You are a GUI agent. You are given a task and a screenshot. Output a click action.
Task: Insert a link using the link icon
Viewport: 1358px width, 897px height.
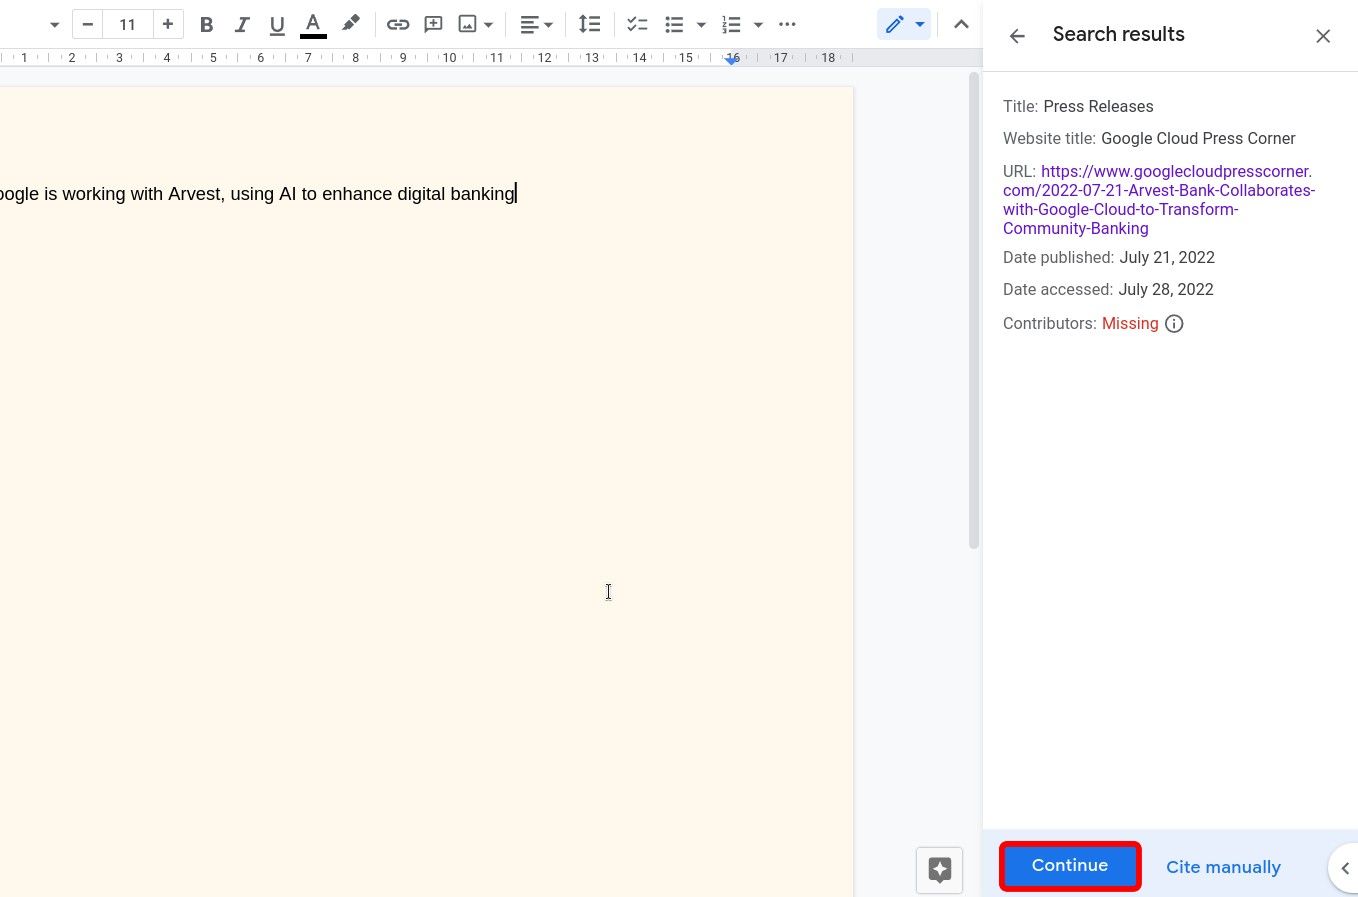398,24
